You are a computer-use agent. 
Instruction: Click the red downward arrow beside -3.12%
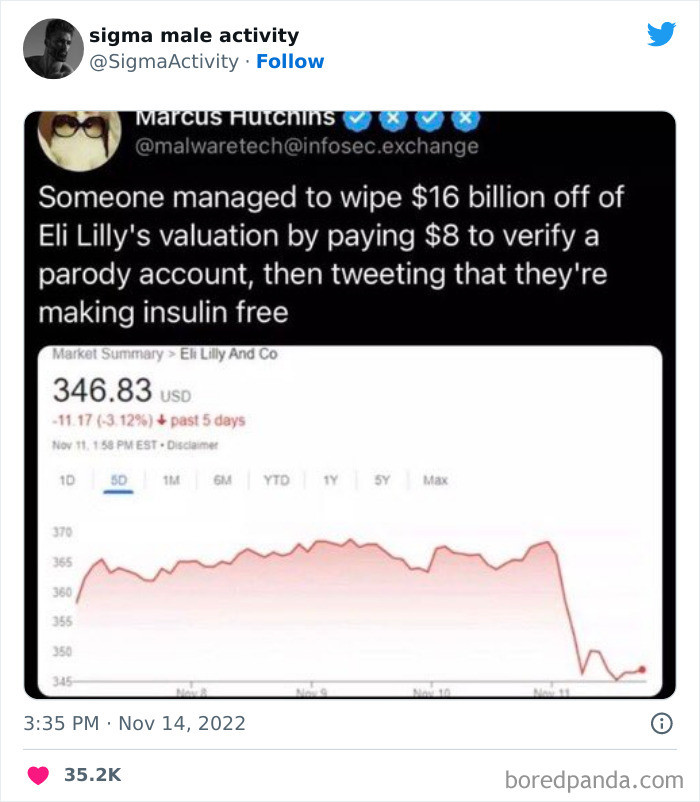click(160, 421)
